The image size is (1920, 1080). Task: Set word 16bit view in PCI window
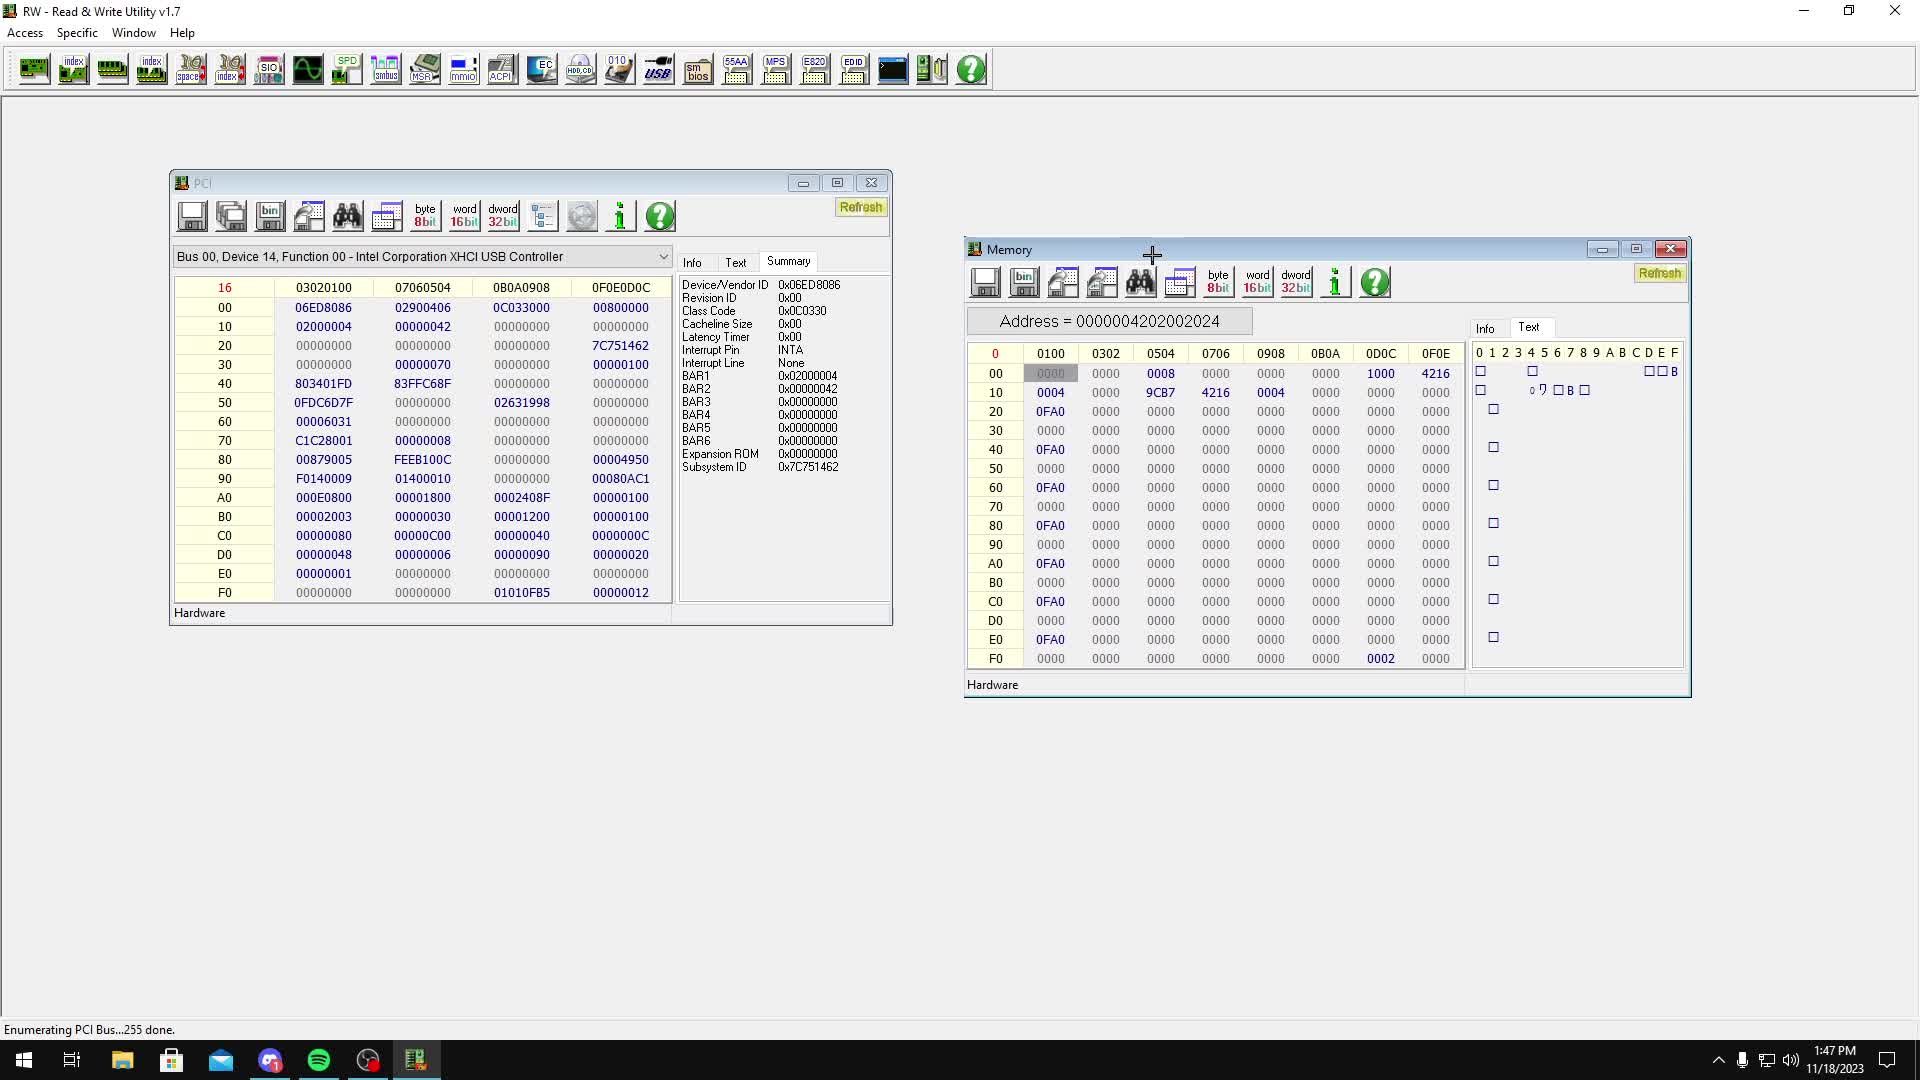(x=465, y=216)
